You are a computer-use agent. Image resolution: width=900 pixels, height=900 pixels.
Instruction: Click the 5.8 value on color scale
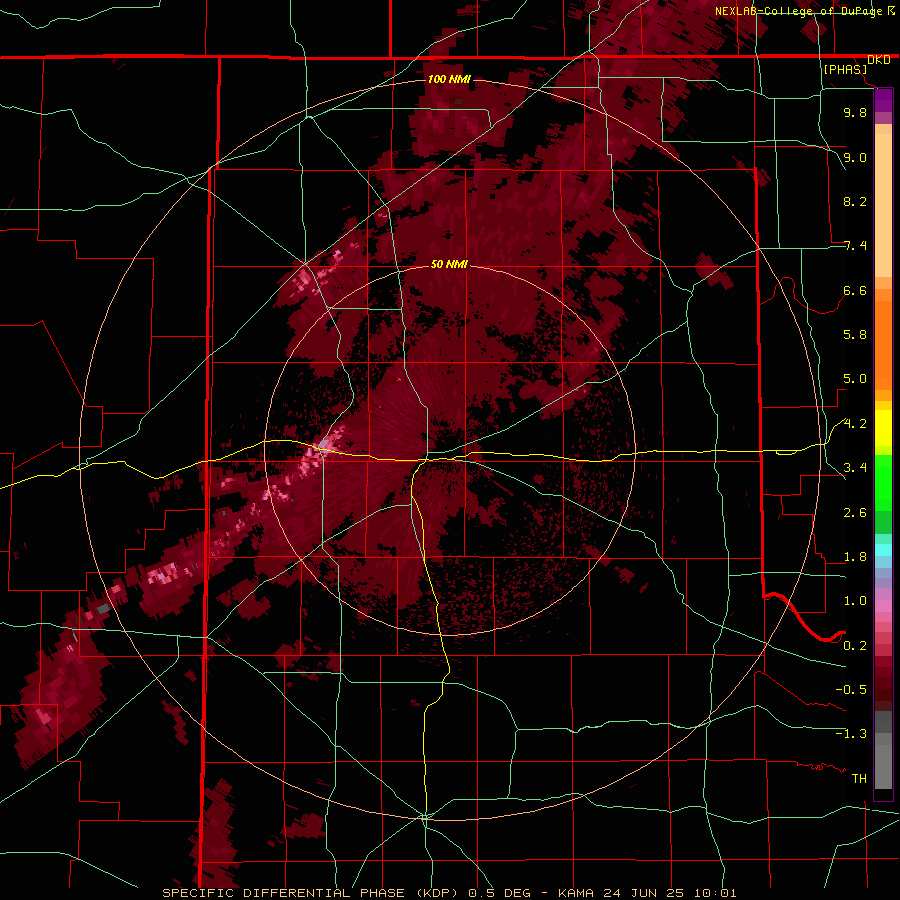855,335
